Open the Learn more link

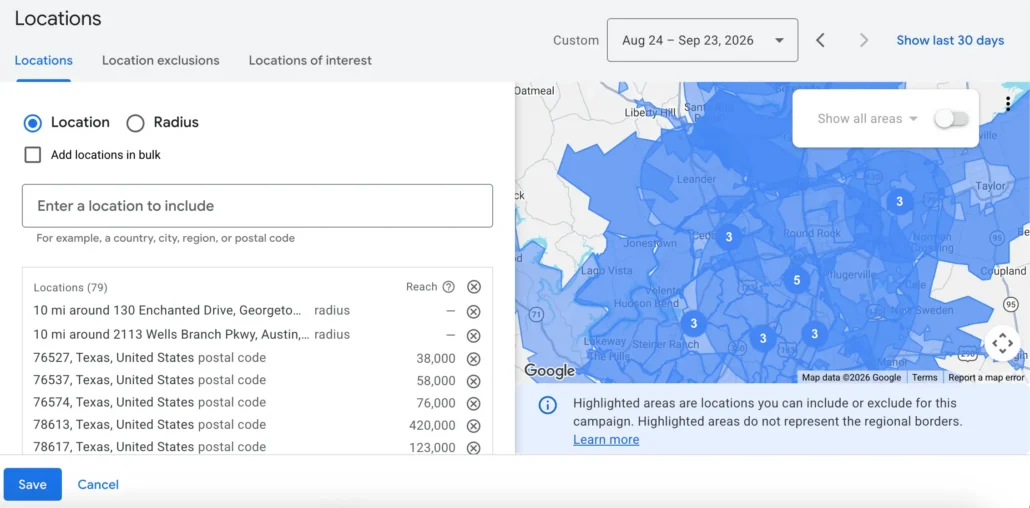pos(606,440)
